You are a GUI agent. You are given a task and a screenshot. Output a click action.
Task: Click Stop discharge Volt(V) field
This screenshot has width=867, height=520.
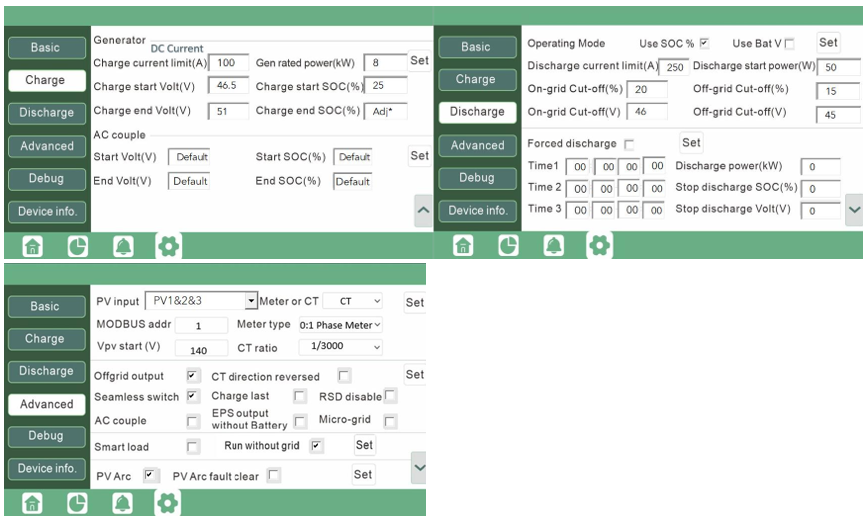[821, 211]
